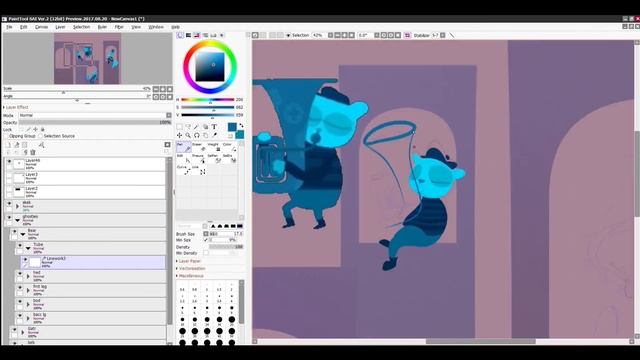Select the Text tool
The height and width of the screenshot is (360, 640).
click(214, 127)
